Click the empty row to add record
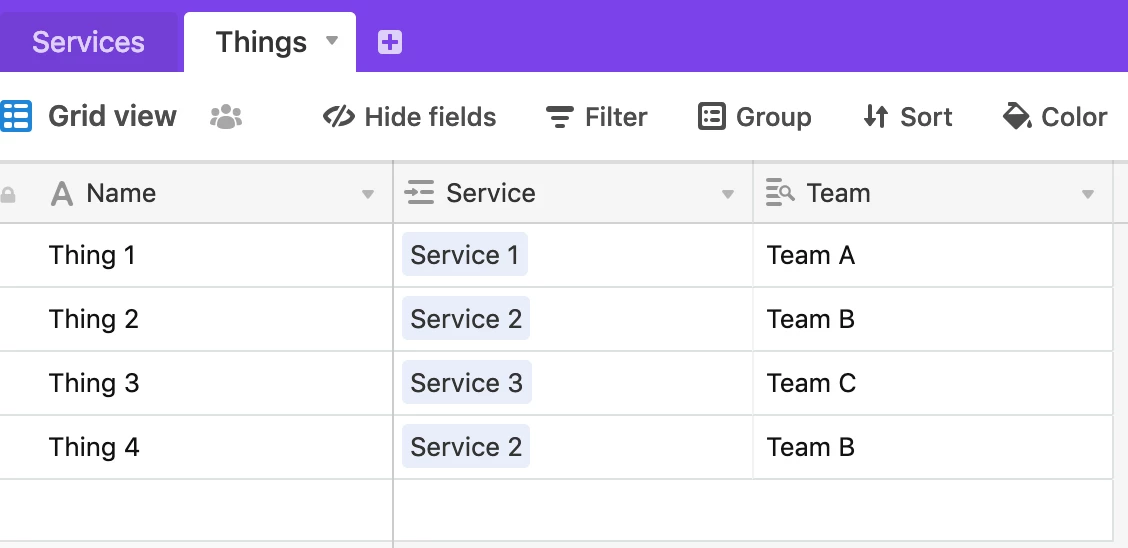 pyautogui.click(x=556, y=510)
